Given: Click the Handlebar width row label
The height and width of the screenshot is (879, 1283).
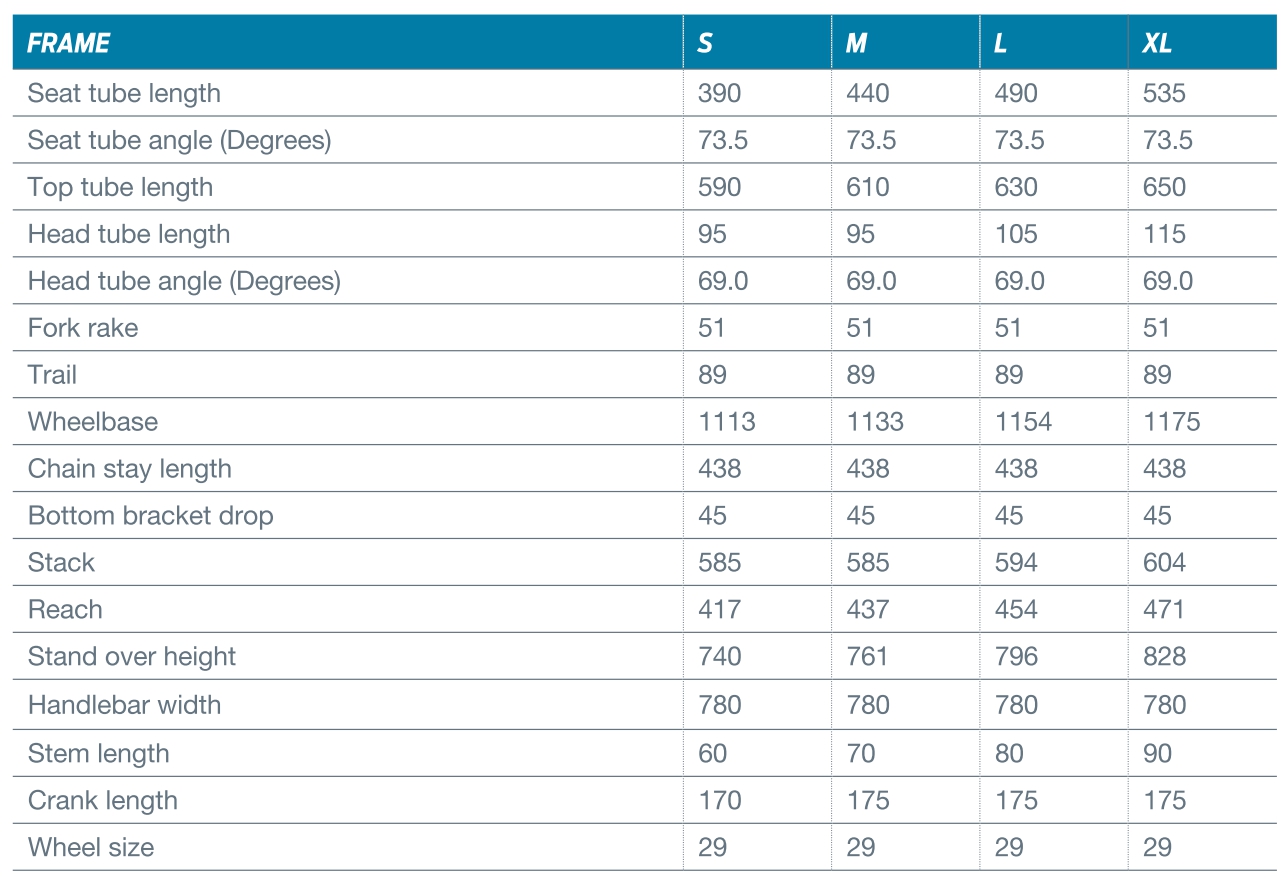Looking at the screenshot, I should point(124,705).
